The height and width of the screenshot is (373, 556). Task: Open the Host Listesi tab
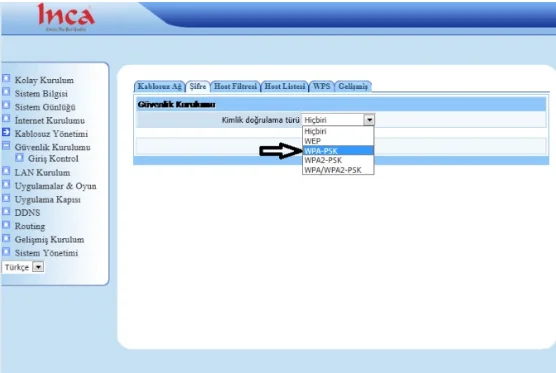coord(284,86)
